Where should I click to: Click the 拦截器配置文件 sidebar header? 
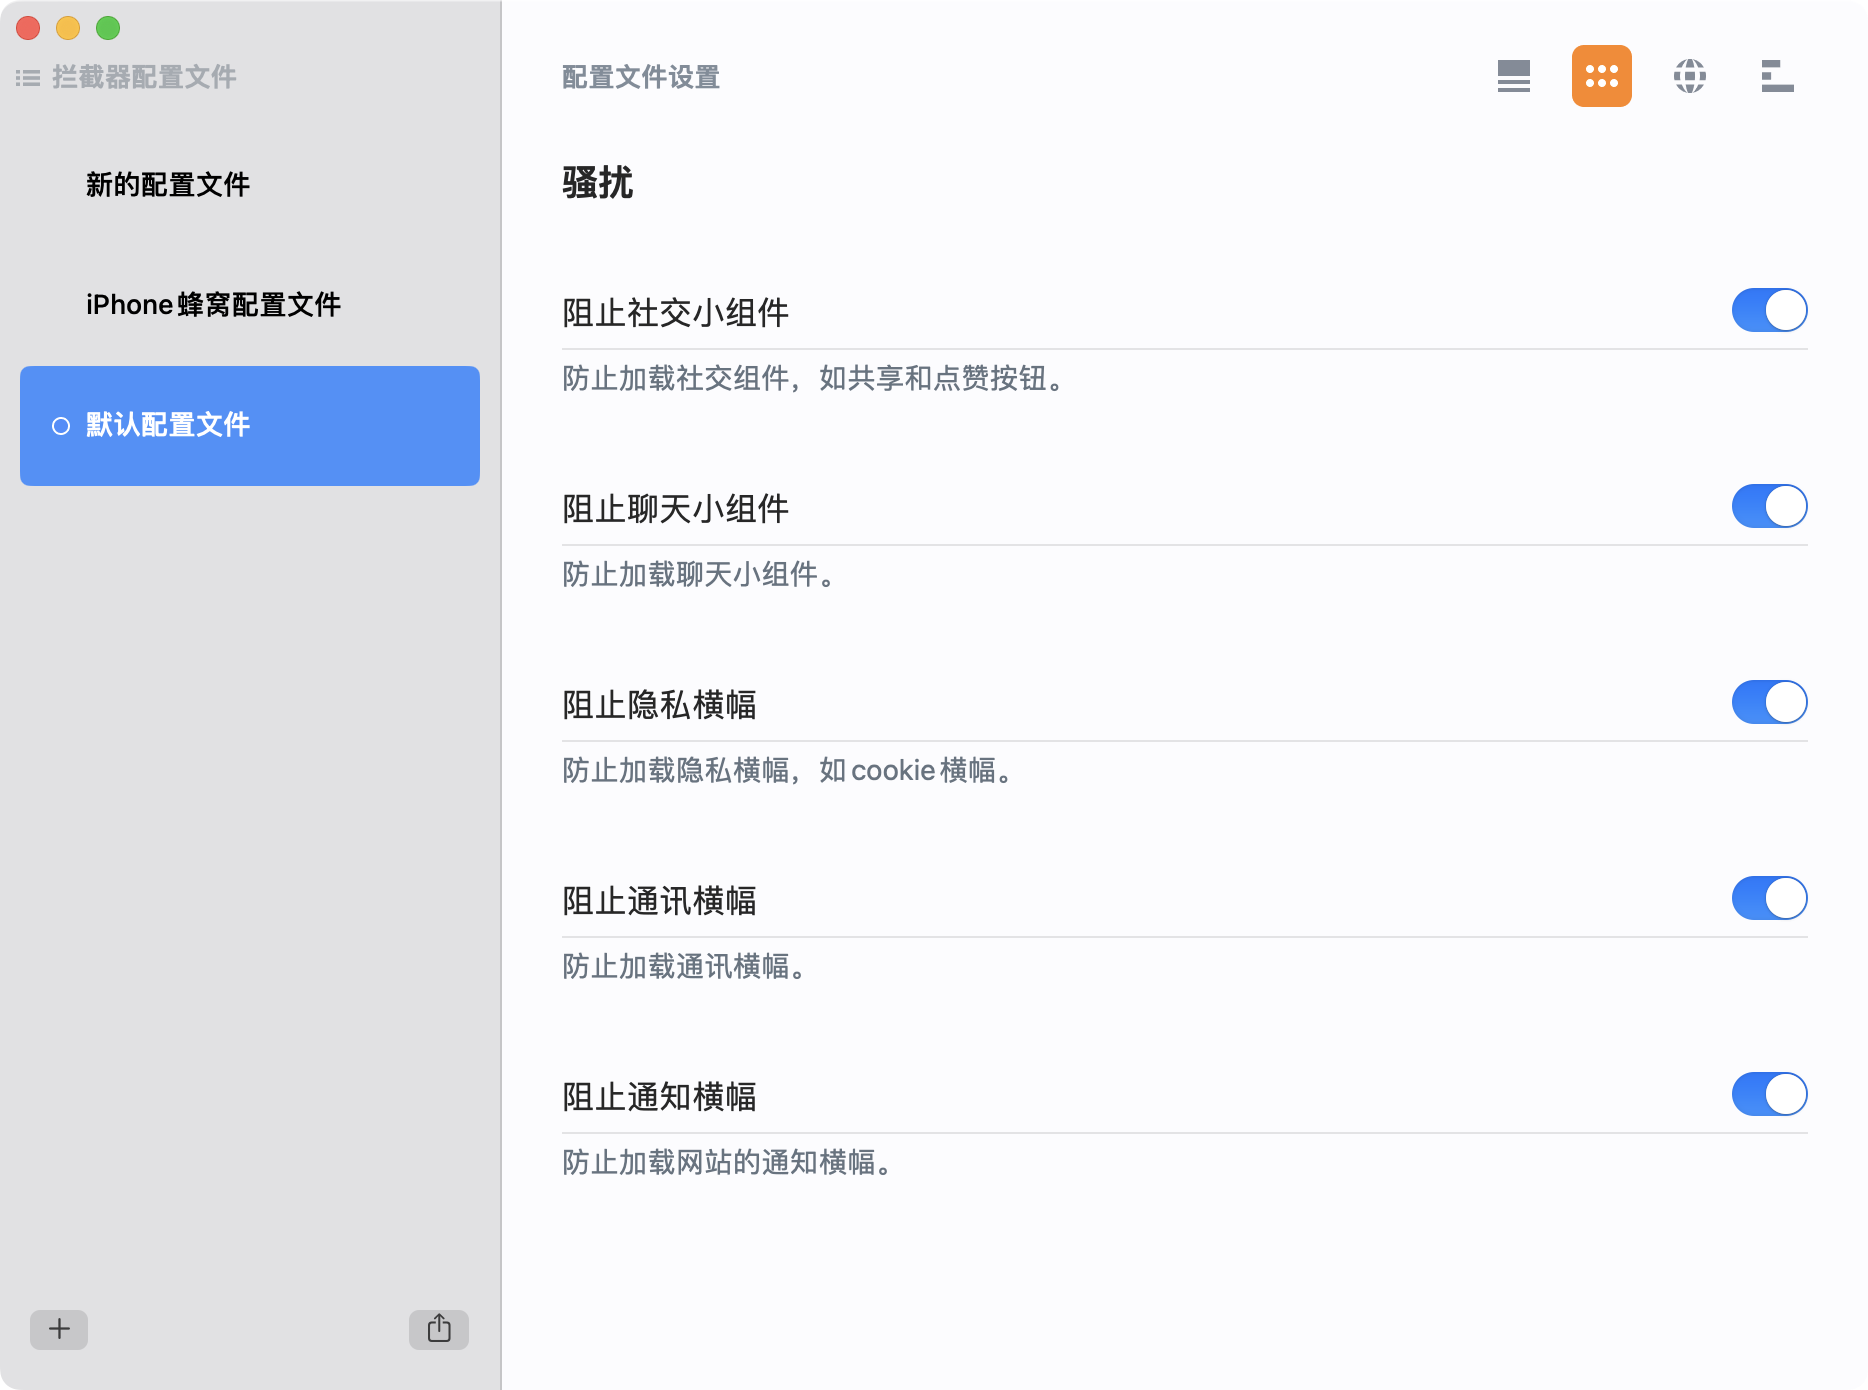[144, 77]
